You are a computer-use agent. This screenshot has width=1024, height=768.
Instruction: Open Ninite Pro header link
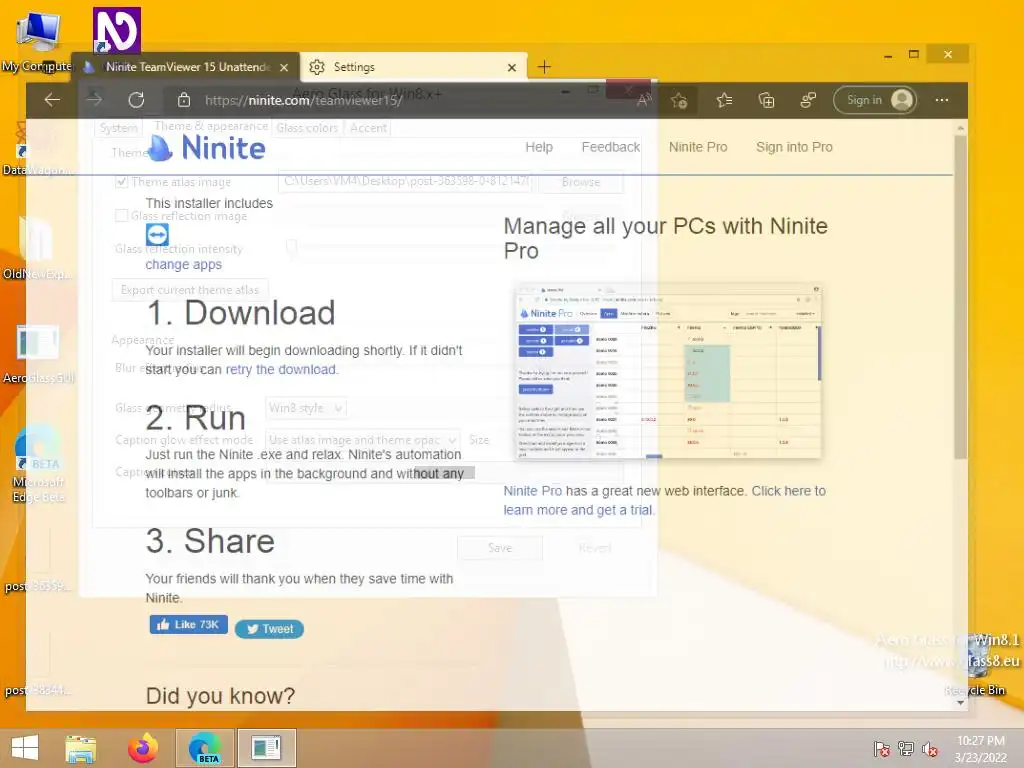(x=697, y=147)
